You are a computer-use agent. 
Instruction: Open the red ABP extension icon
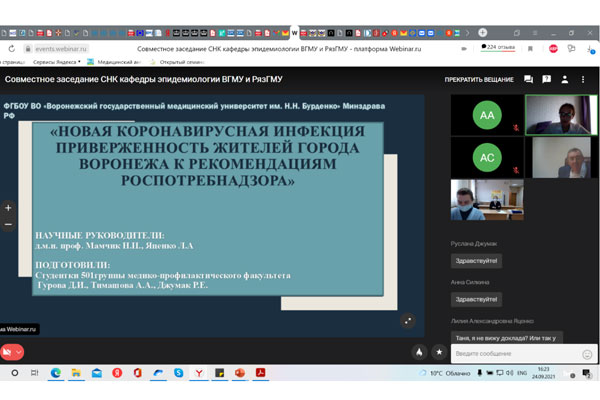[x=553, y=49]
